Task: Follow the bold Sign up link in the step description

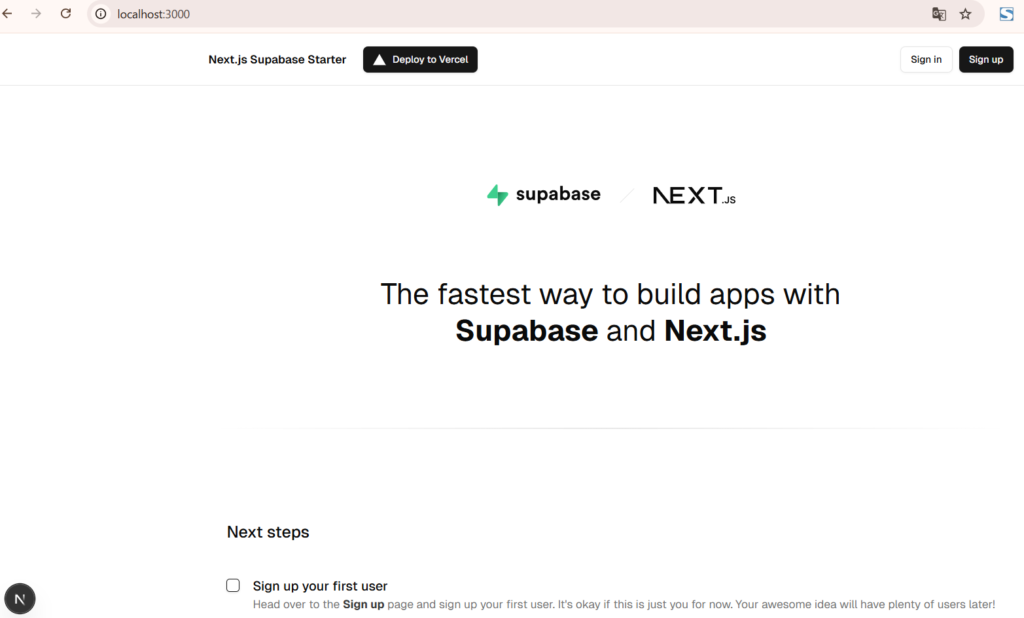Action: [x=363, y=605]
